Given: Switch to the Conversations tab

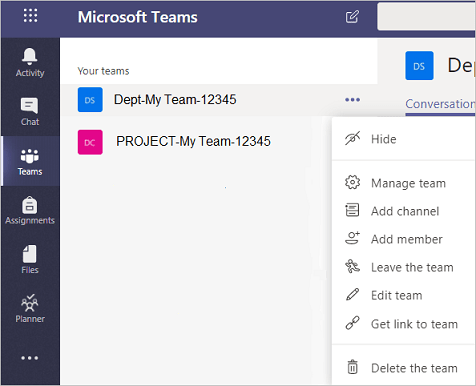Looking at the screenshot, I should tap(440, 104).
